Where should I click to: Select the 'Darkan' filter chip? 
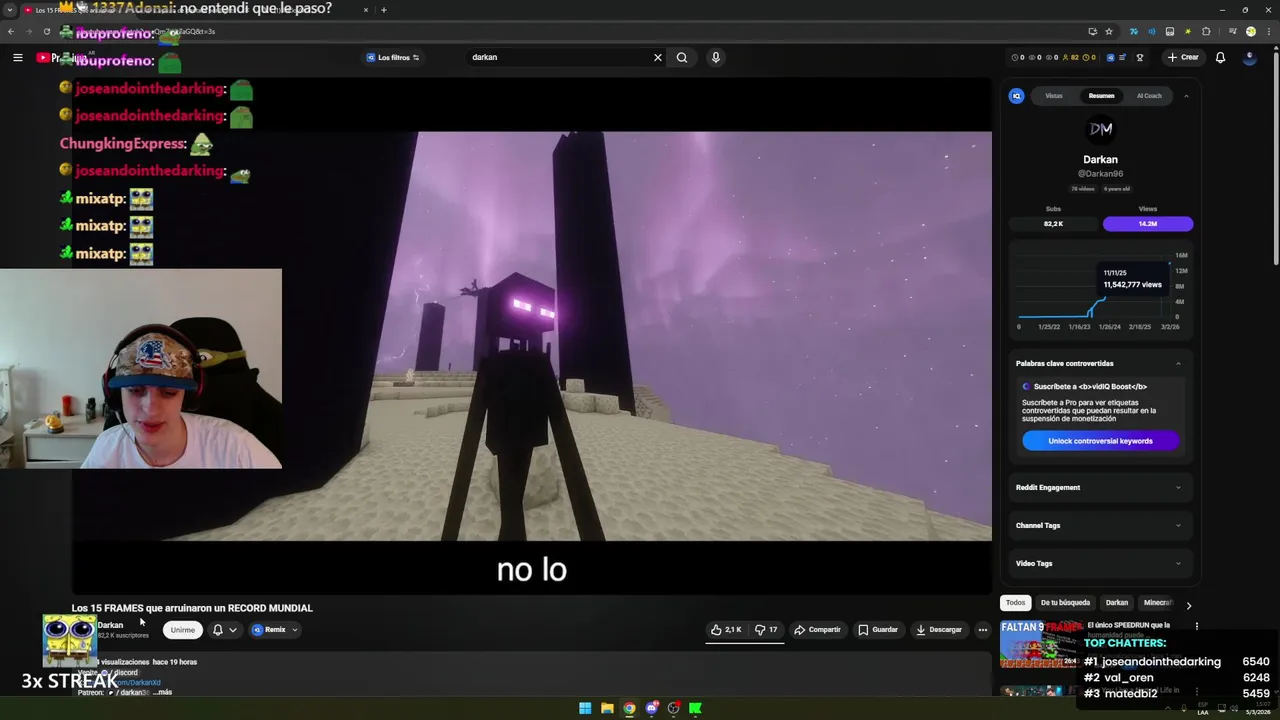(x=1117, y=603)
